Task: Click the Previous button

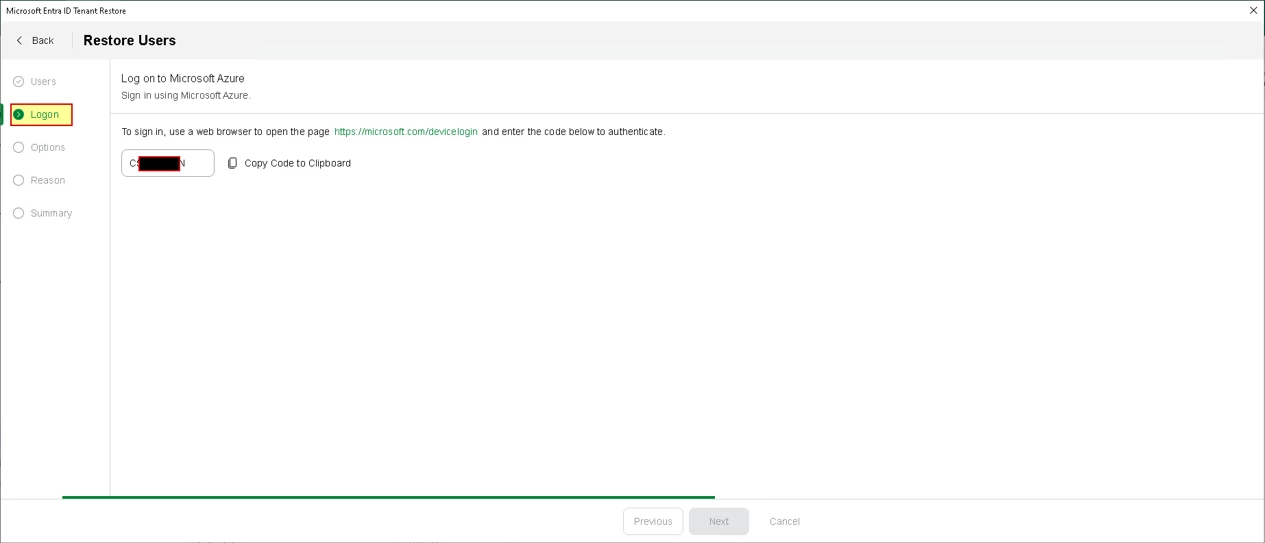Action: [x=653, y=521]
